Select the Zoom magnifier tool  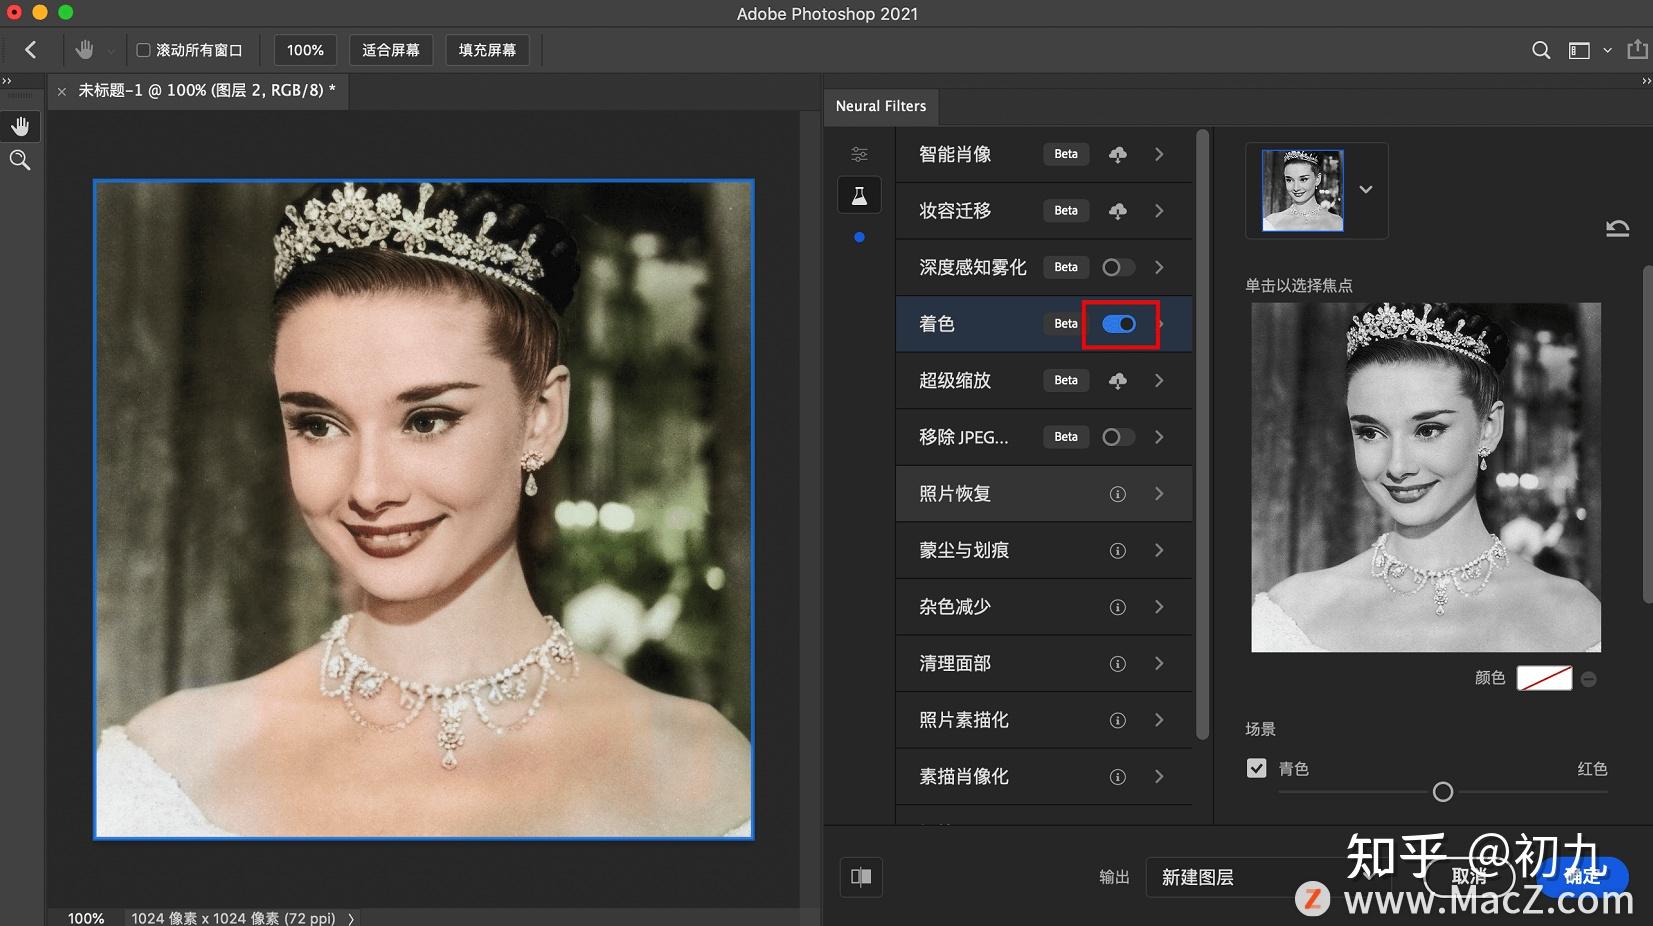tap(20, 160)
